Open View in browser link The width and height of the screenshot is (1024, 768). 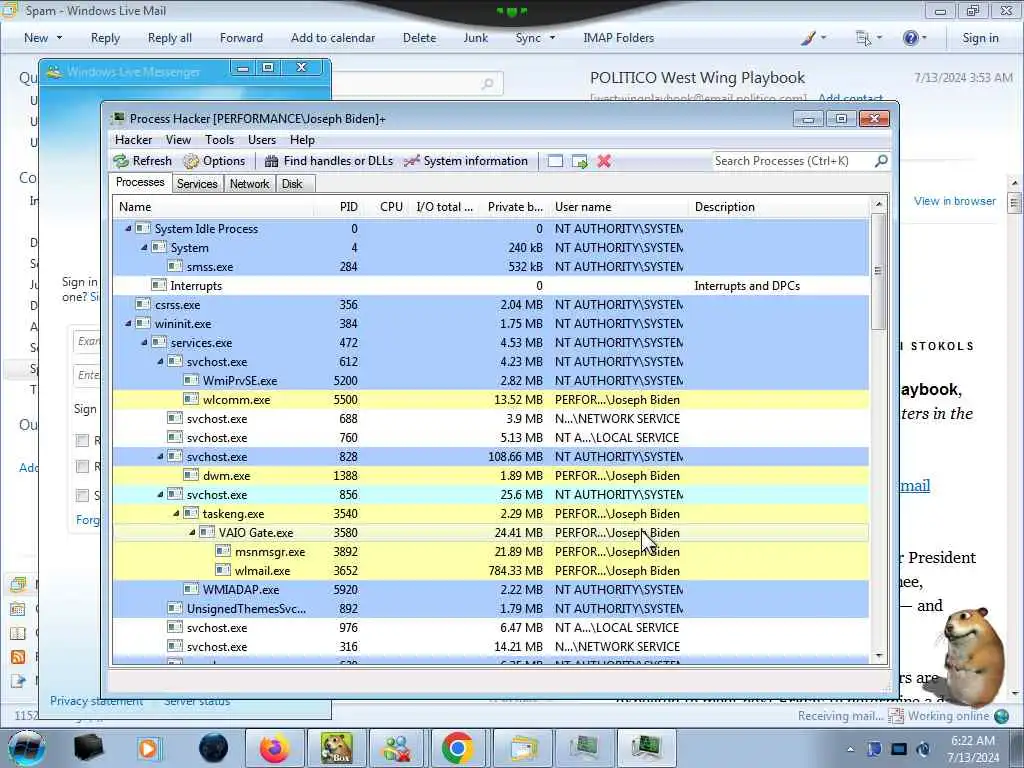pos(955,201)
